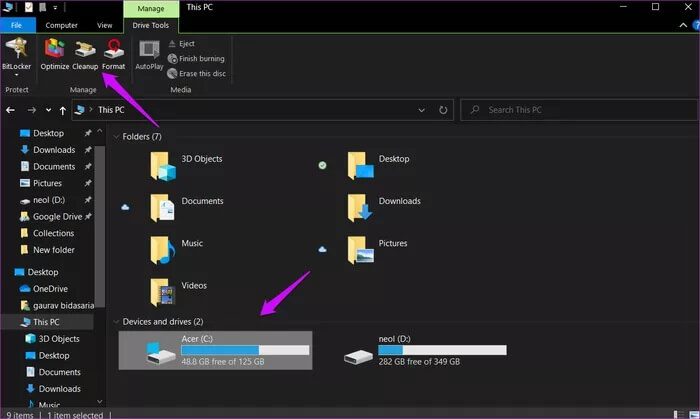
Task: Choose Erase this disc
Action: [x=197, y=74]
